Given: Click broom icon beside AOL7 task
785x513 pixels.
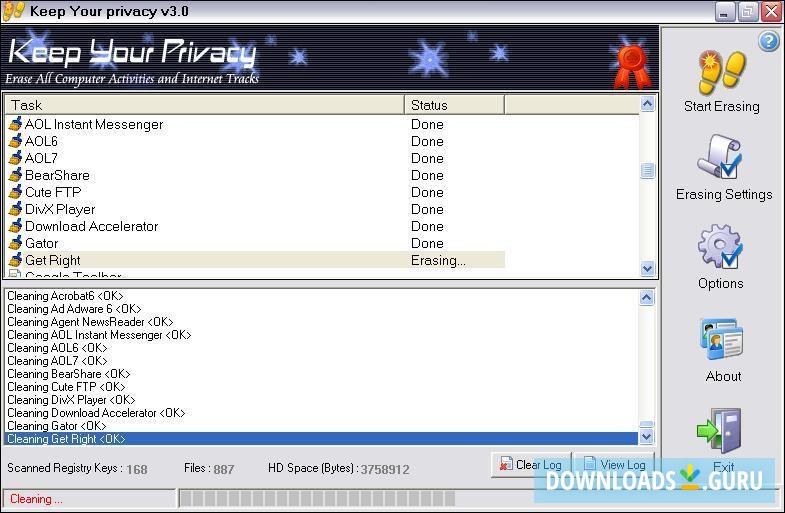Looking at the screenshot, I should (x=16, y=158).
